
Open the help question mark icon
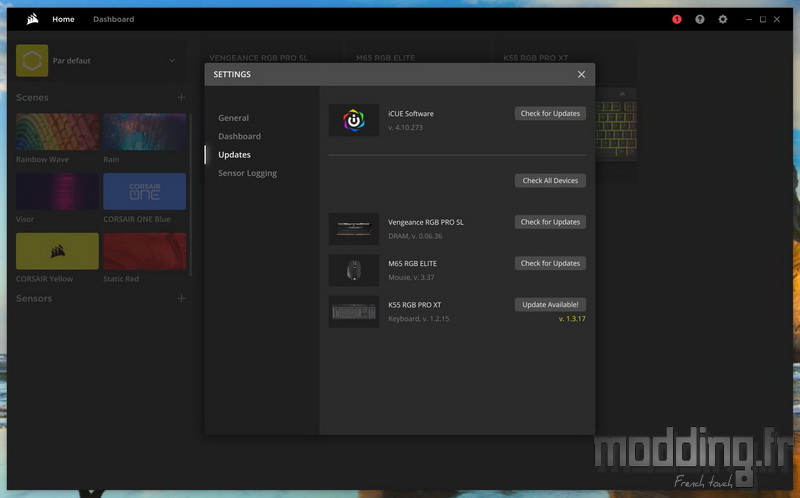699,19
